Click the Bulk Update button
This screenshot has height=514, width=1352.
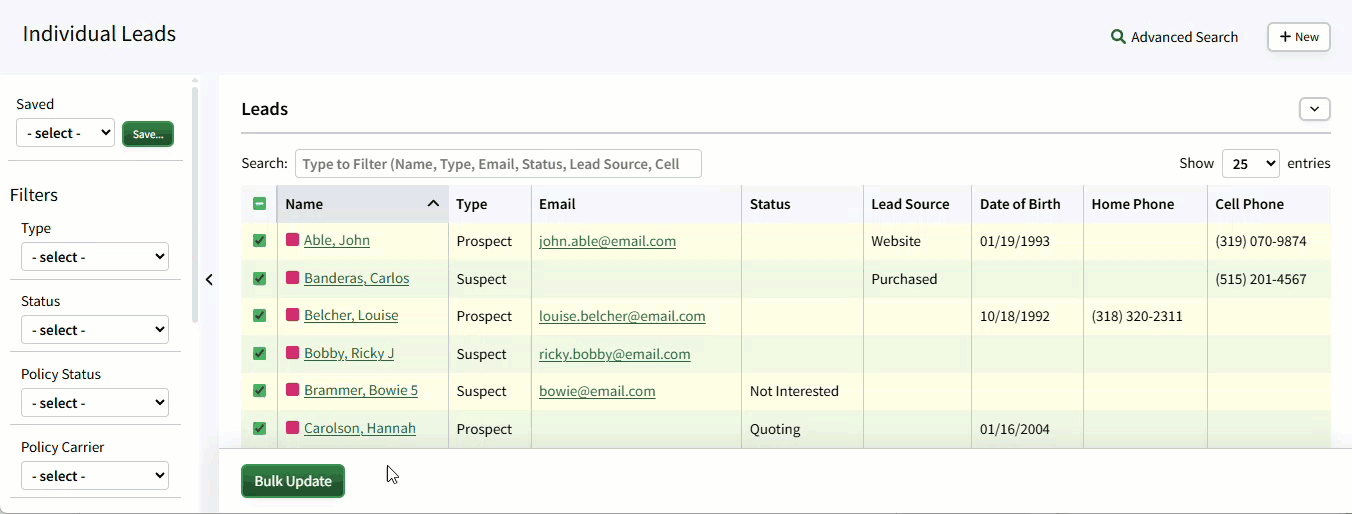point(293,481)
